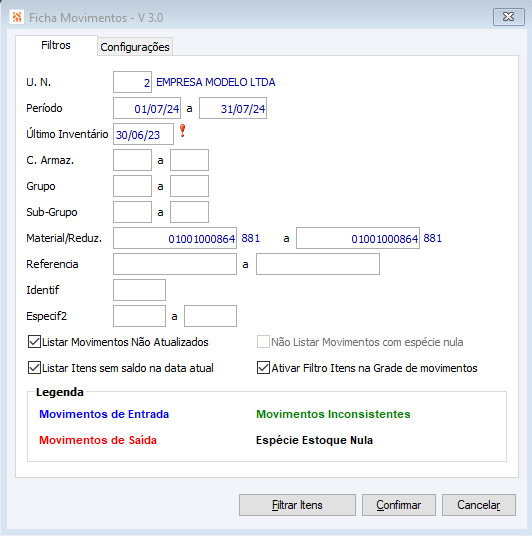Click the Período start date field
Screen dimensions: 532x536
(147, 108)
